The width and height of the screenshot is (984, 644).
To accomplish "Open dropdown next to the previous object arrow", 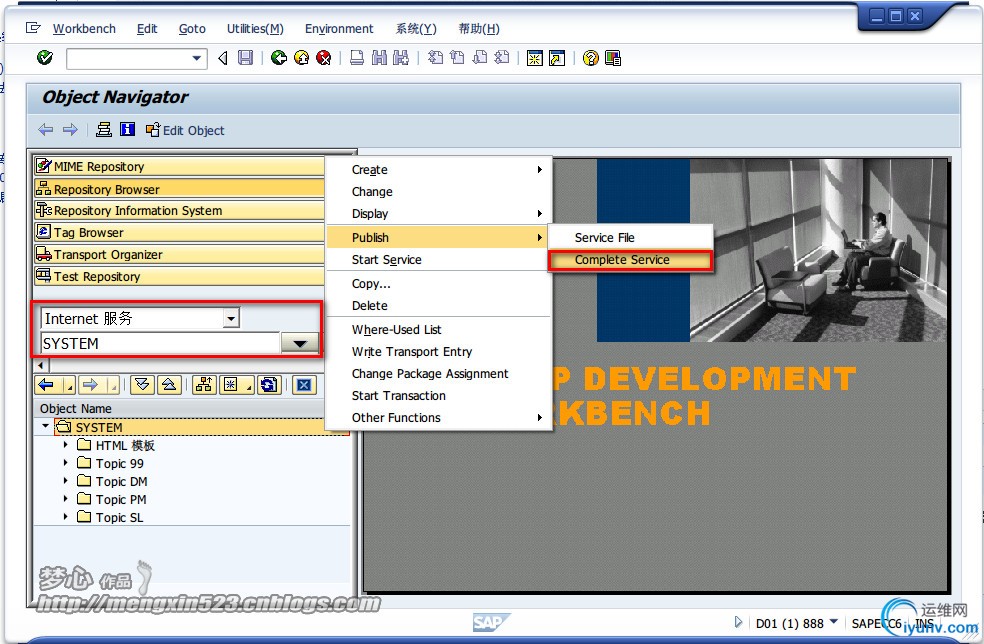I will [69, 385].
